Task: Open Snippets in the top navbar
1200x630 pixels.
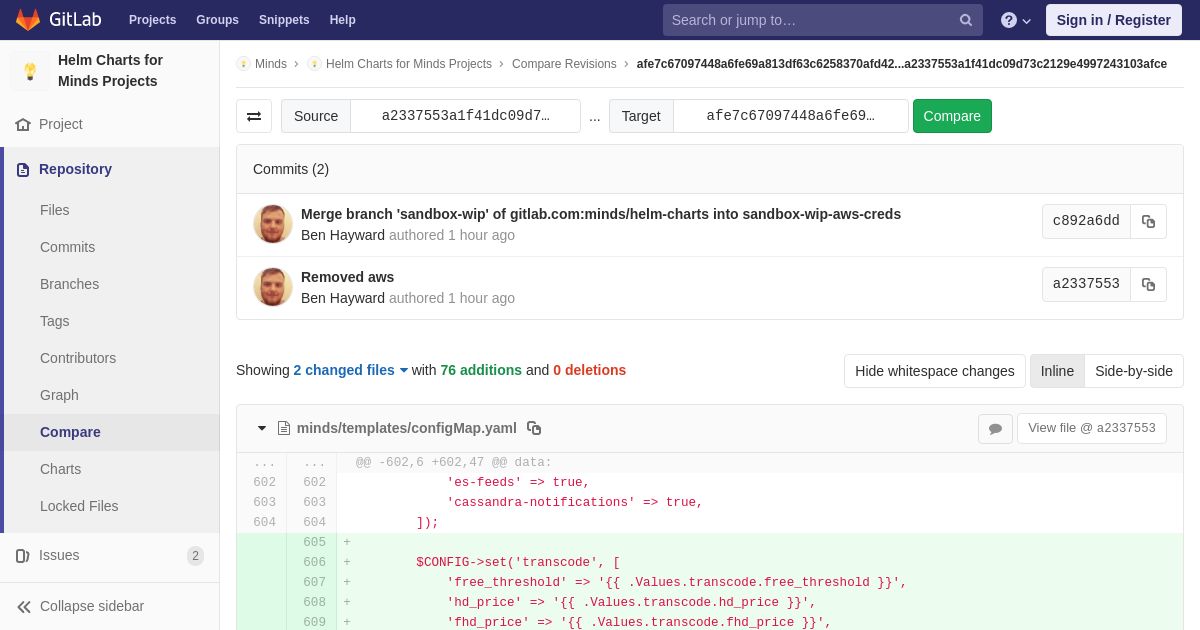Action: coord(284,20)
